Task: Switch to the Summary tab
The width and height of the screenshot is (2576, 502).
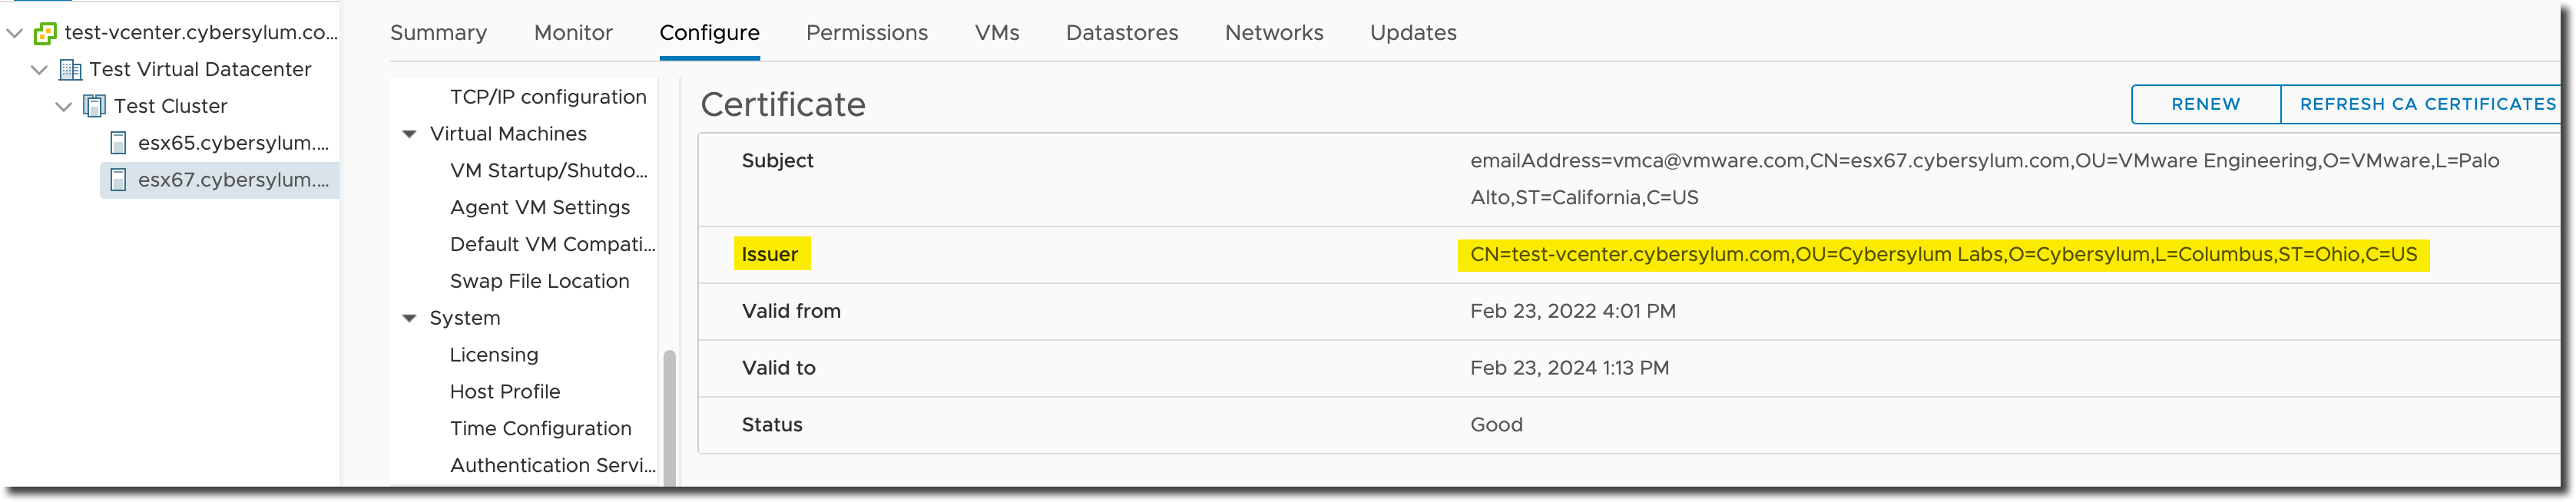Action: click(x=438, y=33)
